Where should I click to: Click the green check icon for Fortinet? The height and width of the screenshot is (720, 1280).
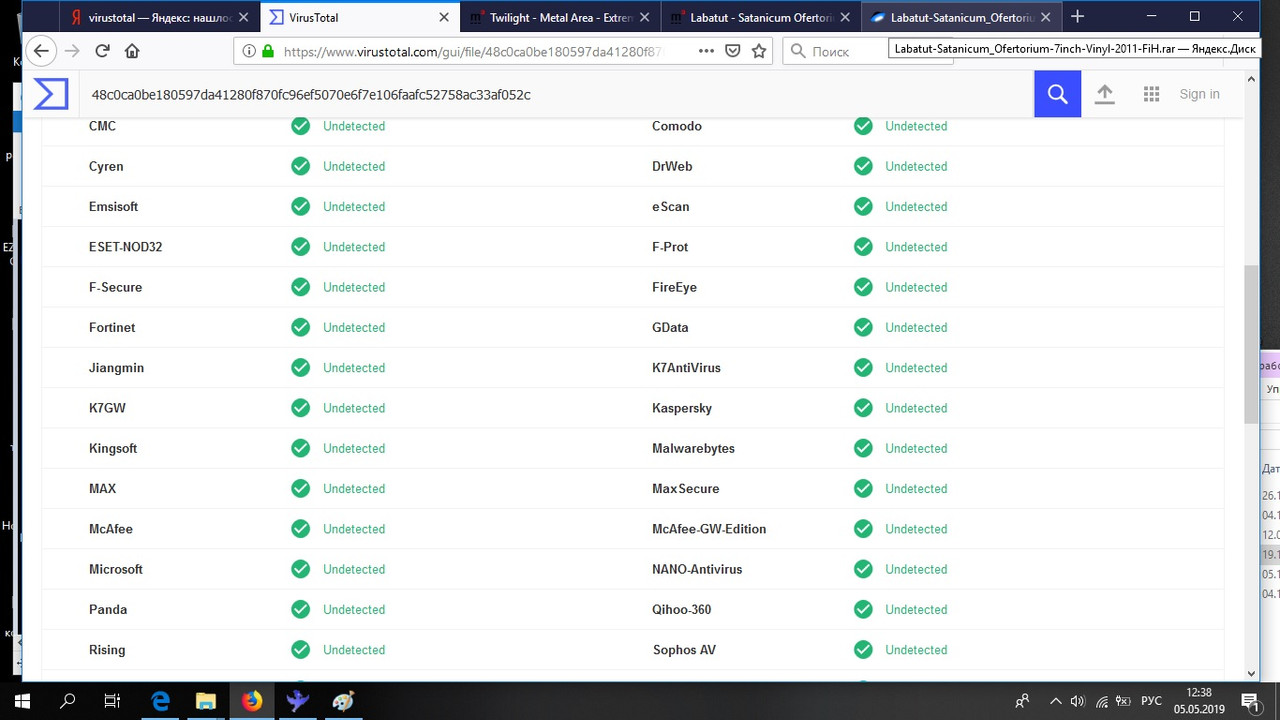[300, 327]
